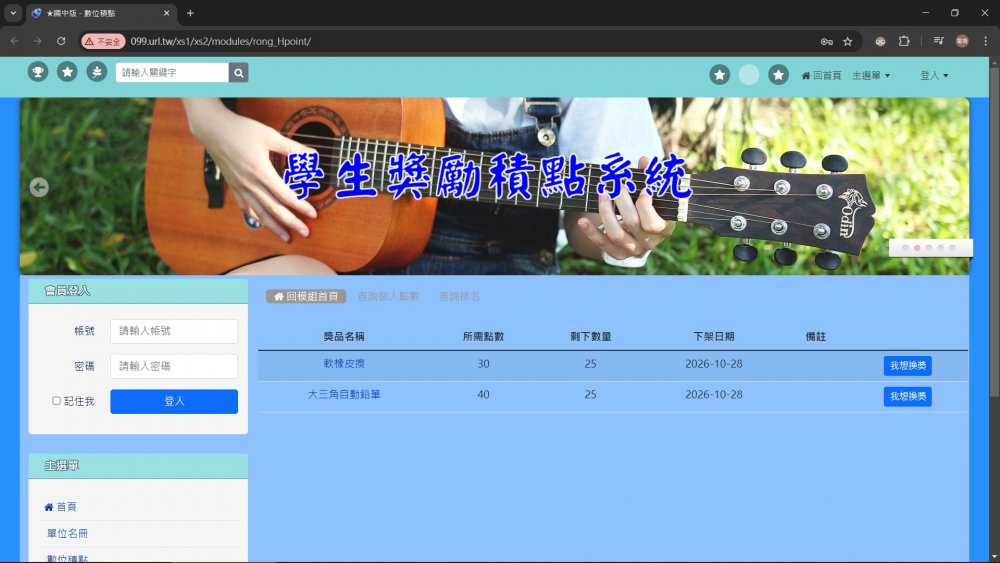Expand the 主選單 dropdown in navbar
This screenshot has height=563, width=1000.
pos(870,75)
